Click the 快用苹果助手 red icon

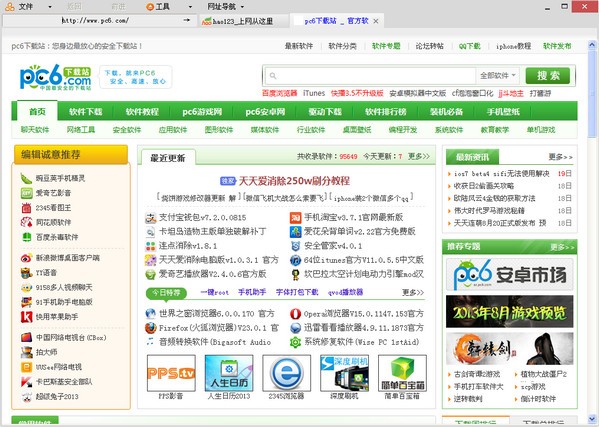click(x=26, y=317)
